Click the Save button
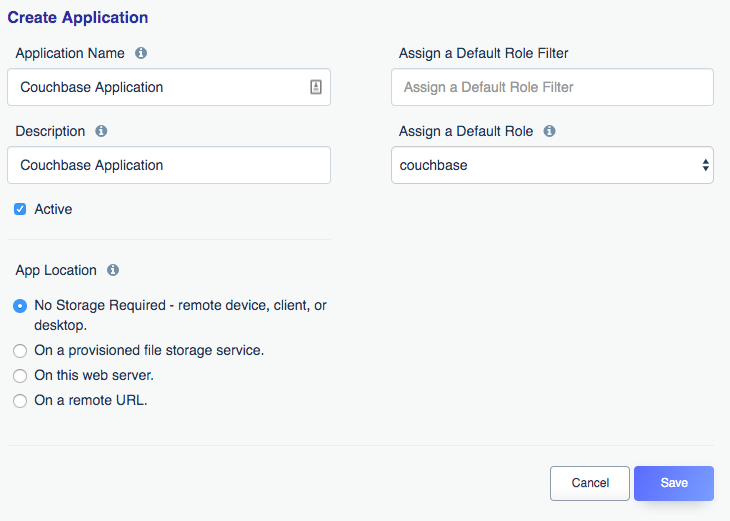Viewport: 730px width, 521px height. [674, 483]
